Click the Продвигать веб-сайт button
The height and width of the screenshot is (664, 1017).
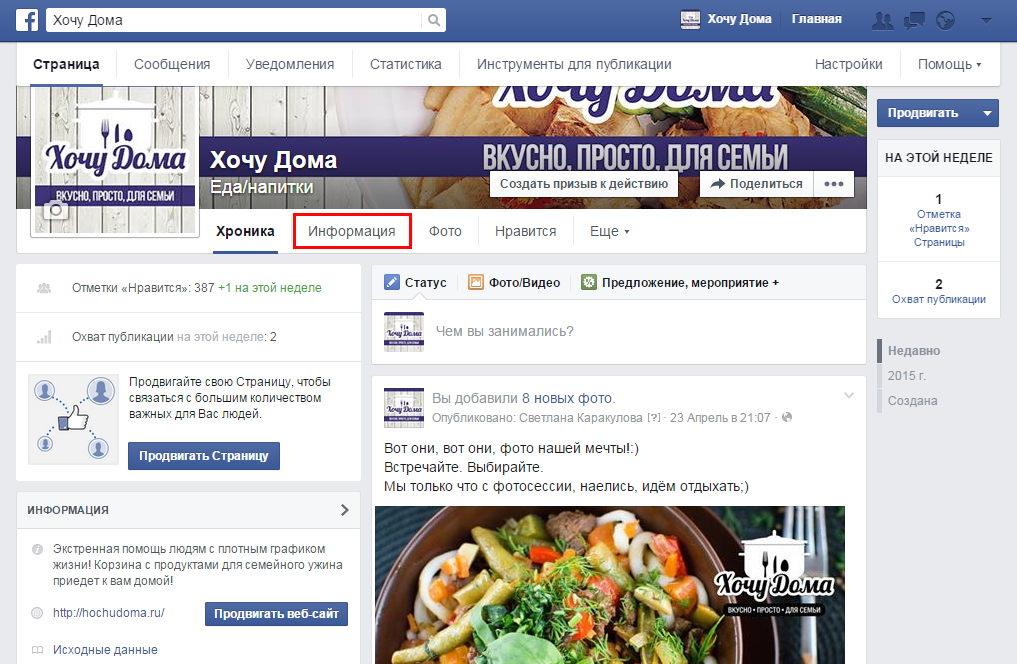tap(276, 614)
